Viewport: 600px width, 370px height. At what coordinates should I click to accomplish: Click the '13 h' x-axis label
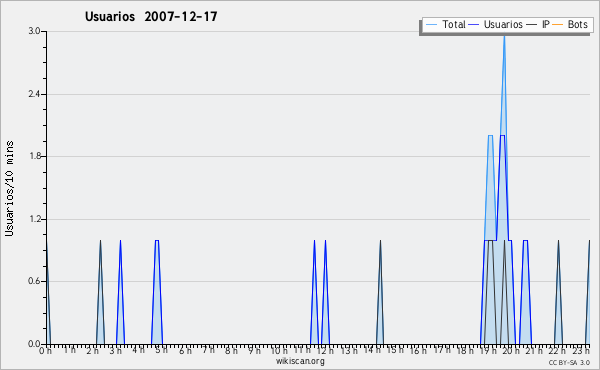(x=348, y=350)
